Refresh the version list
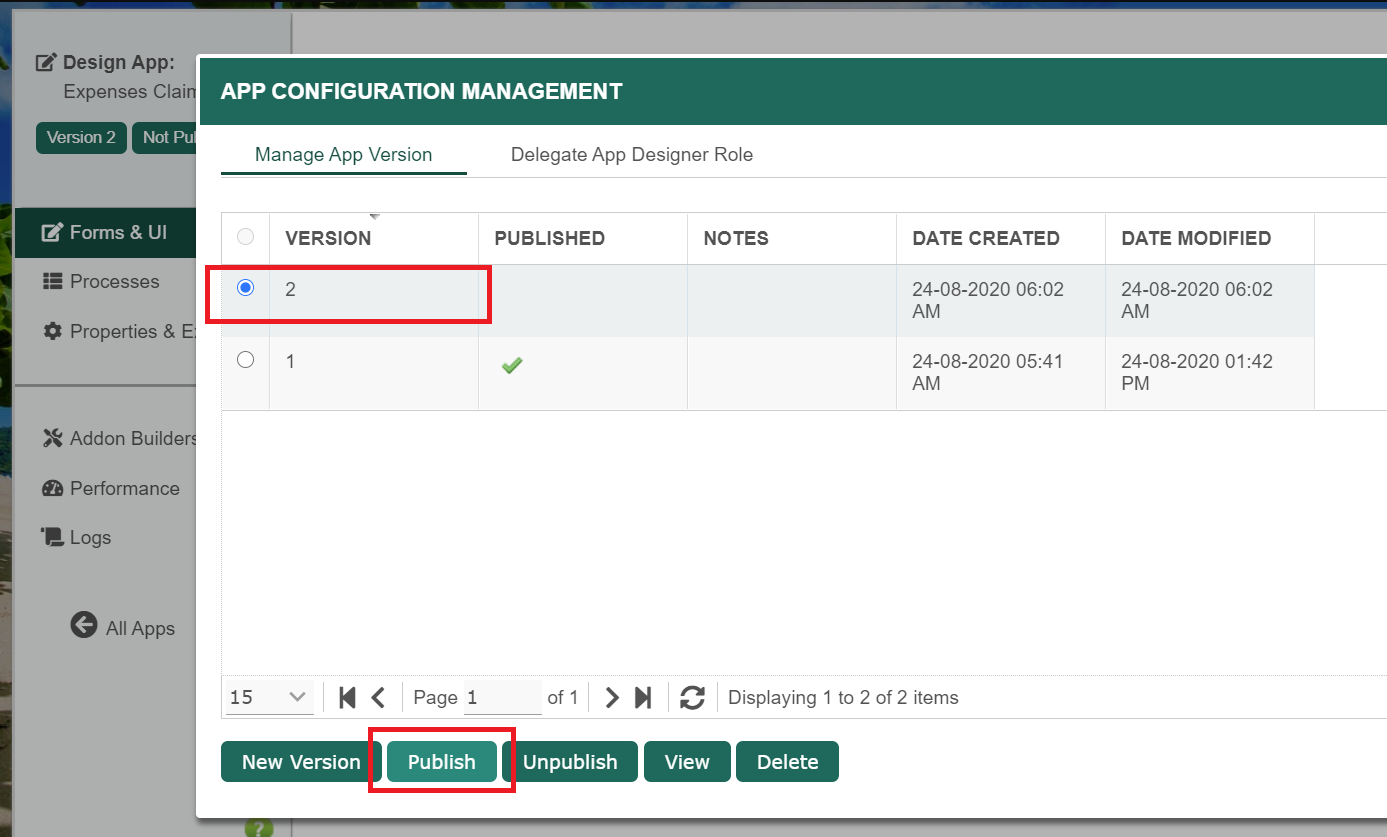Image resolution: width=1387 pixels, height=837 pixels. pyautogui.click(x=692, y=697)
